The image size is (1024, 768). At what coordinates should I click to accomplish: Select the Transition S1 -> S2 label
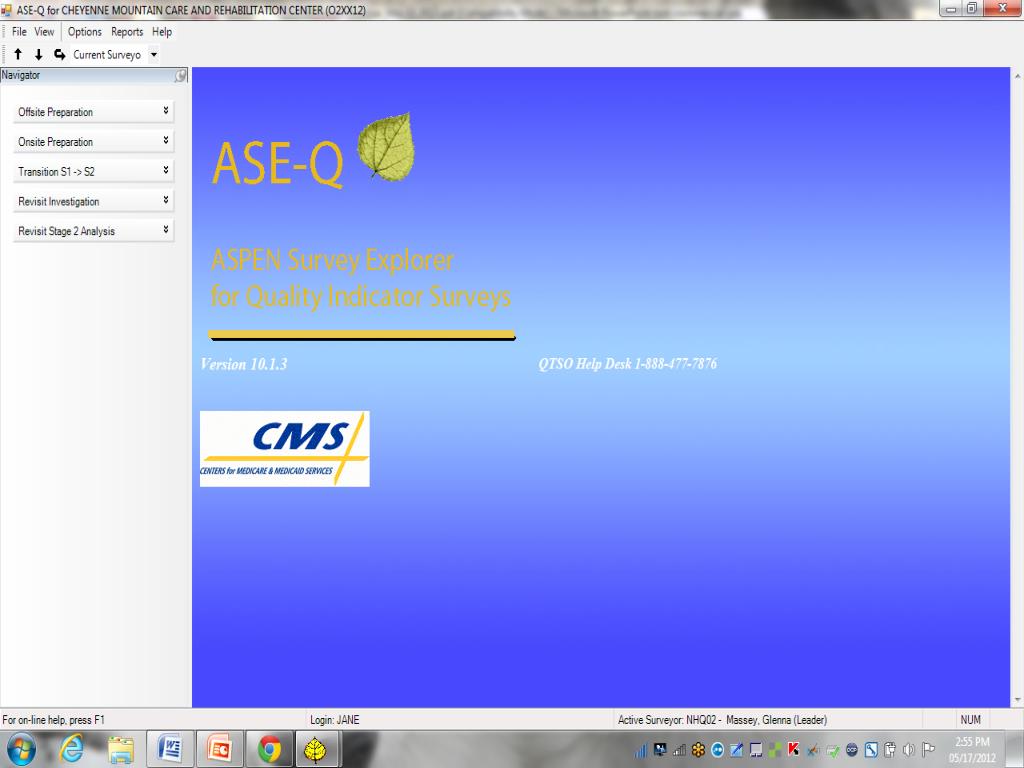56,172
